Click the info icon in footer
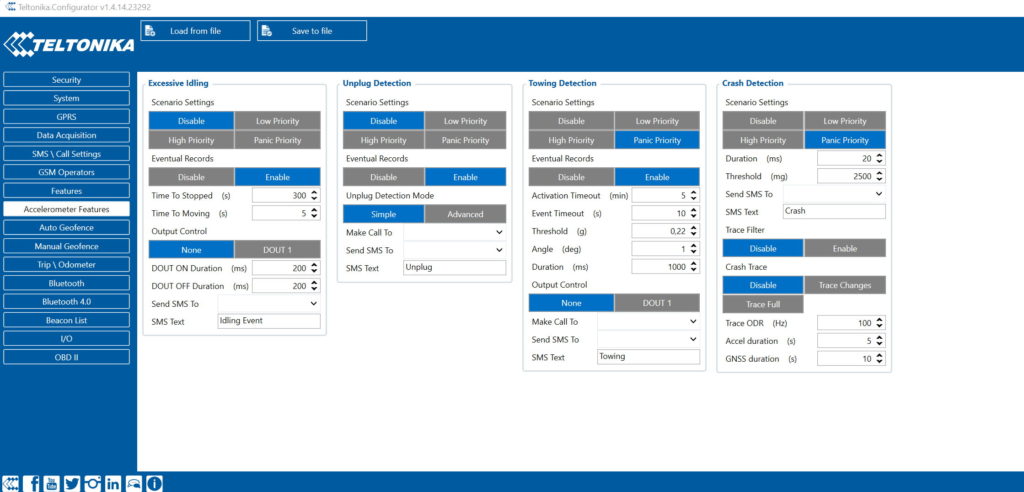1024x492 pixels. (154, 484)
